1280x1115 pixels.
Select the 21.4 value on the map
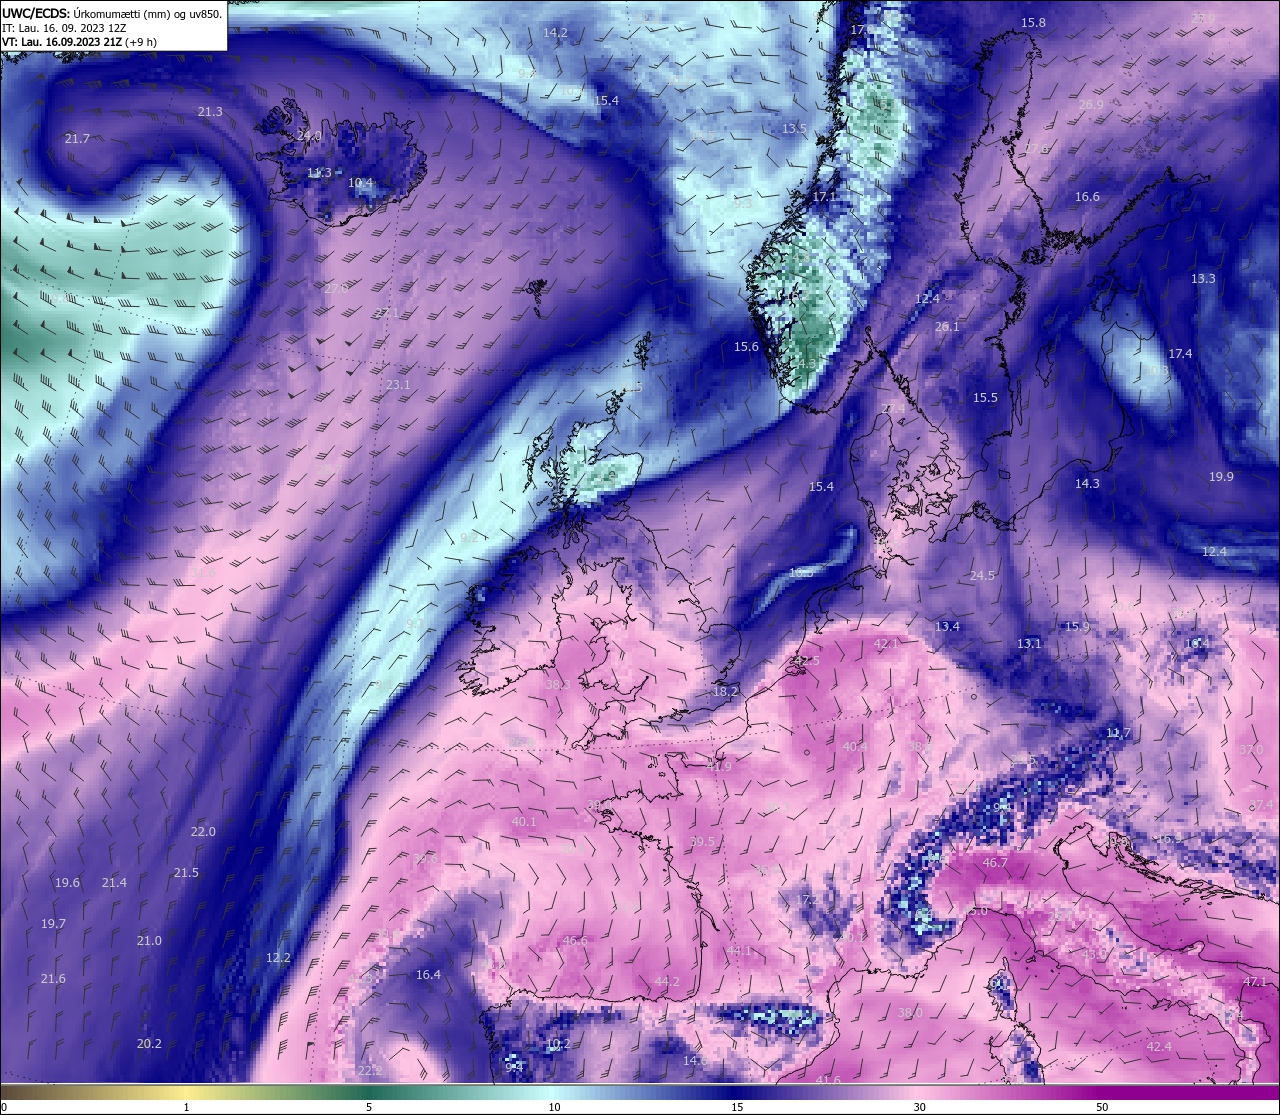pos(114,883)
